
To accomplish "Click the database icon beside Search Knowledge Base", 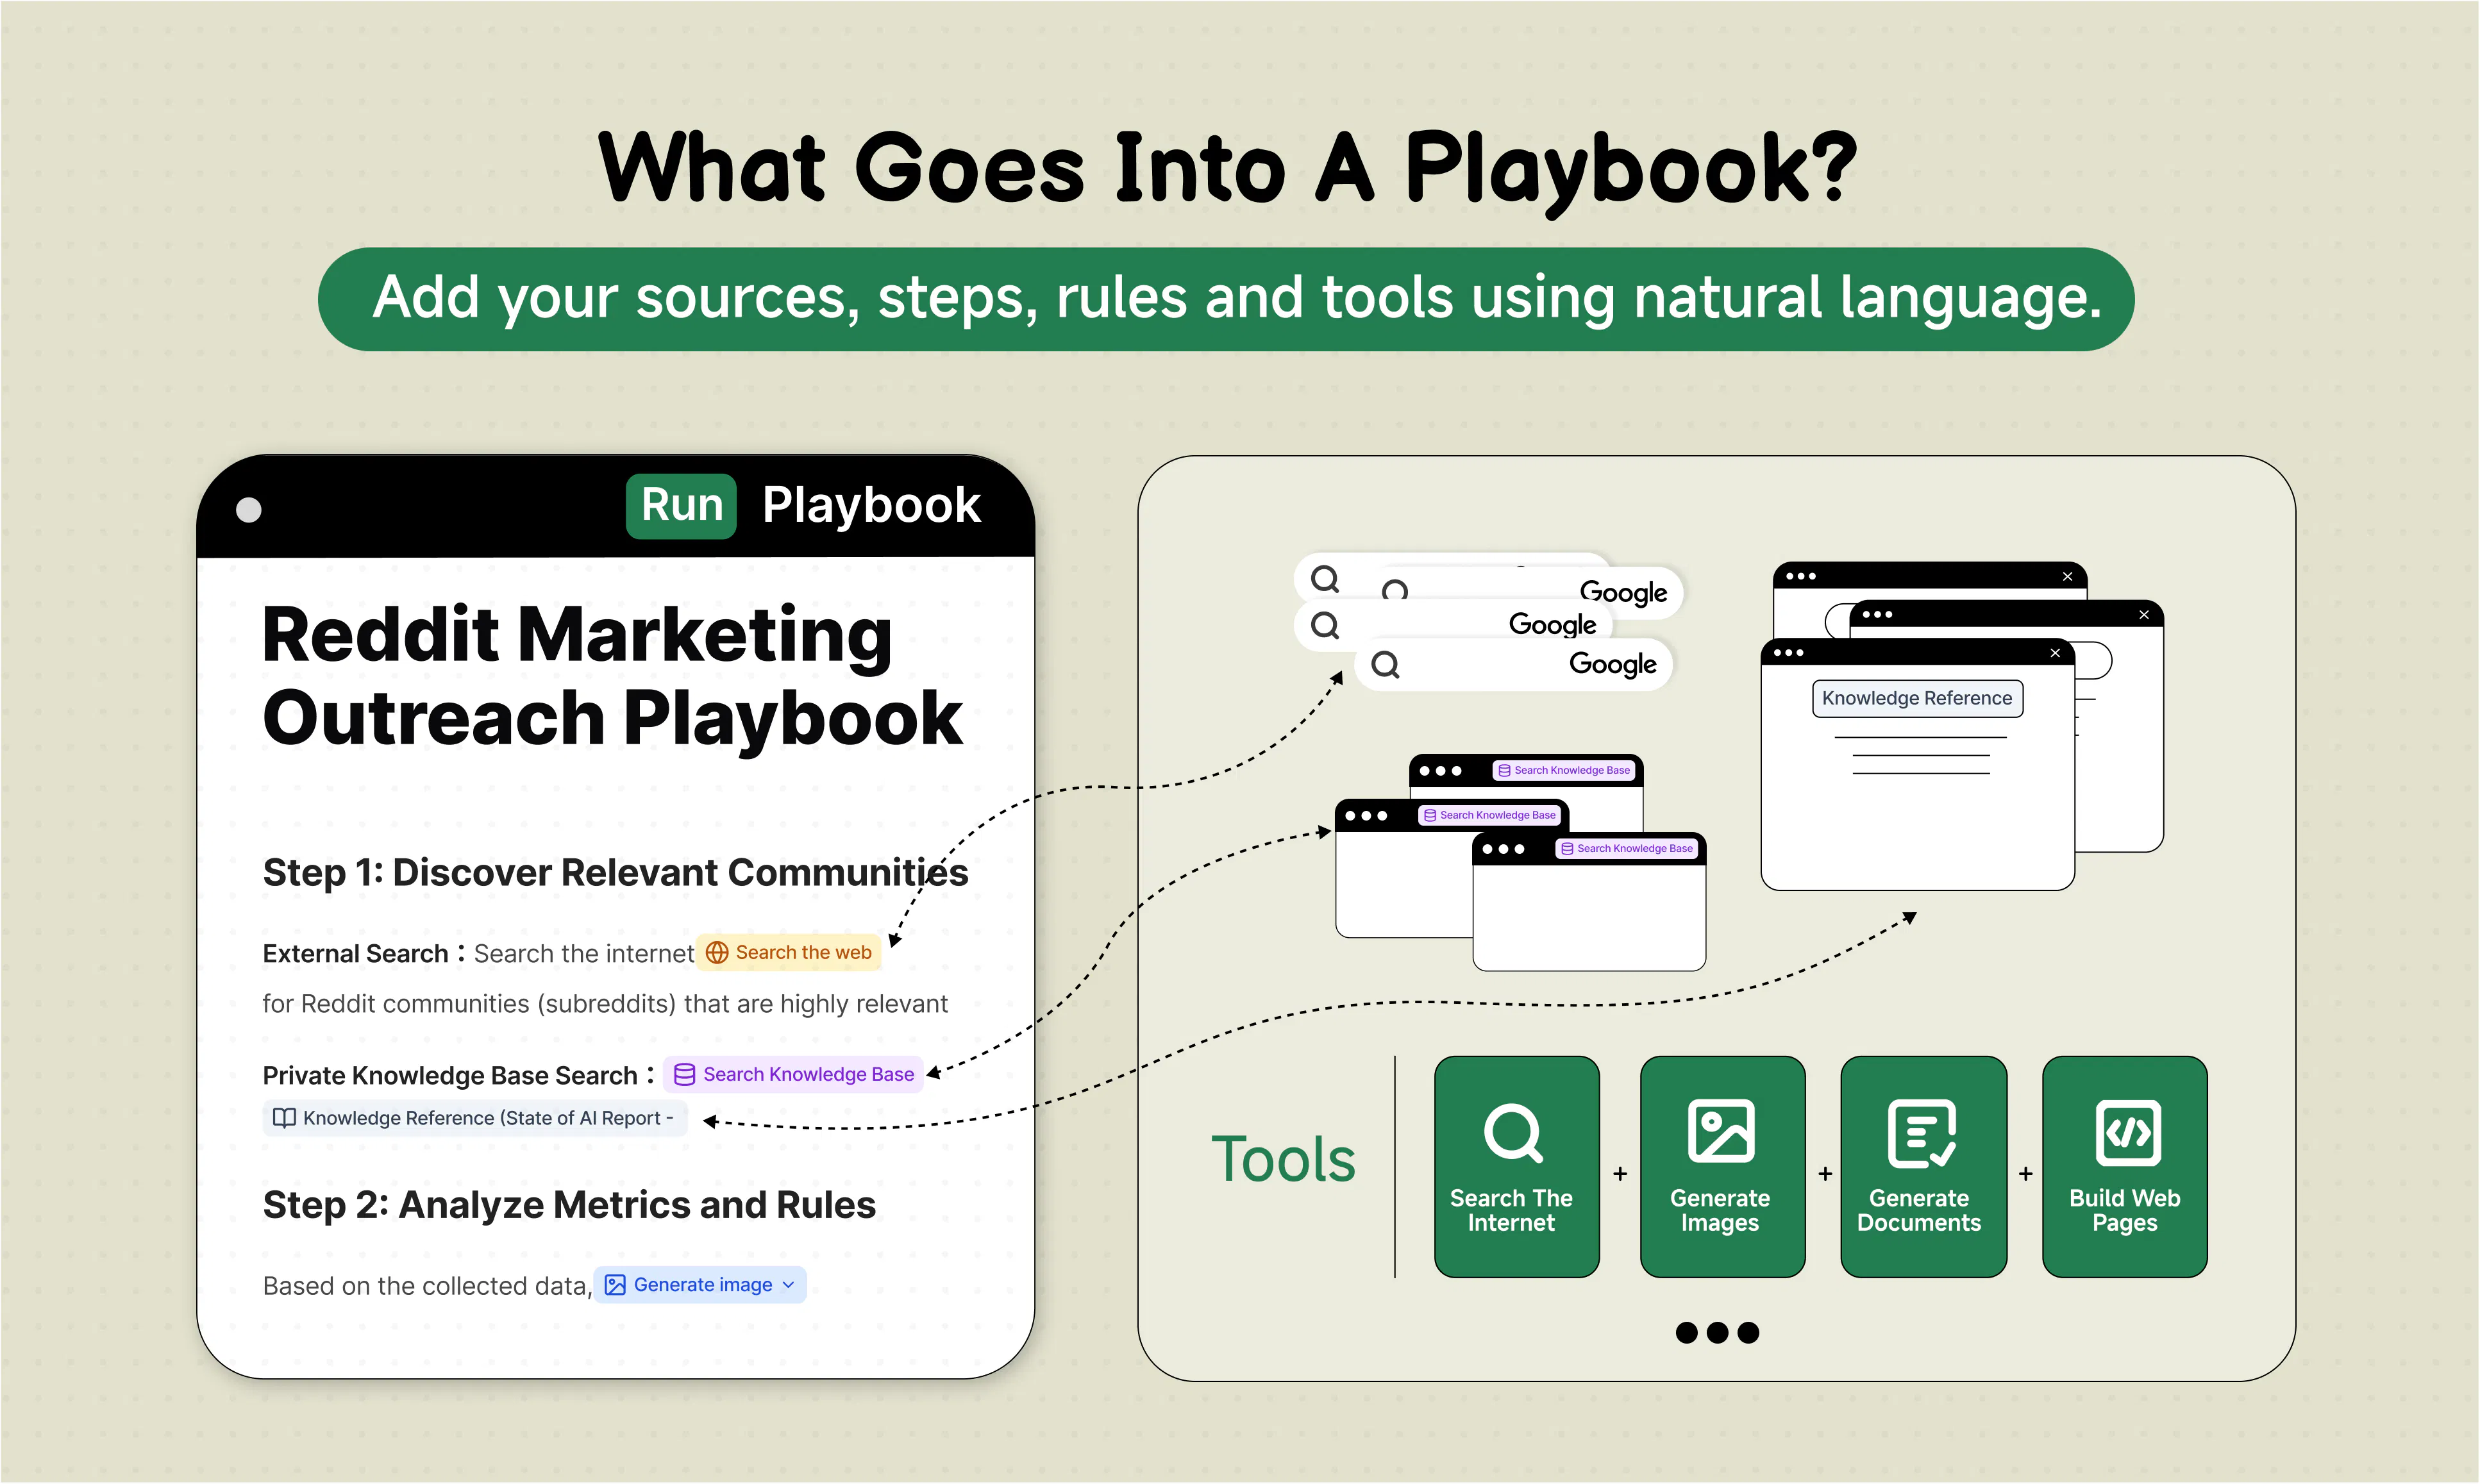I will tap(684, 1075).
